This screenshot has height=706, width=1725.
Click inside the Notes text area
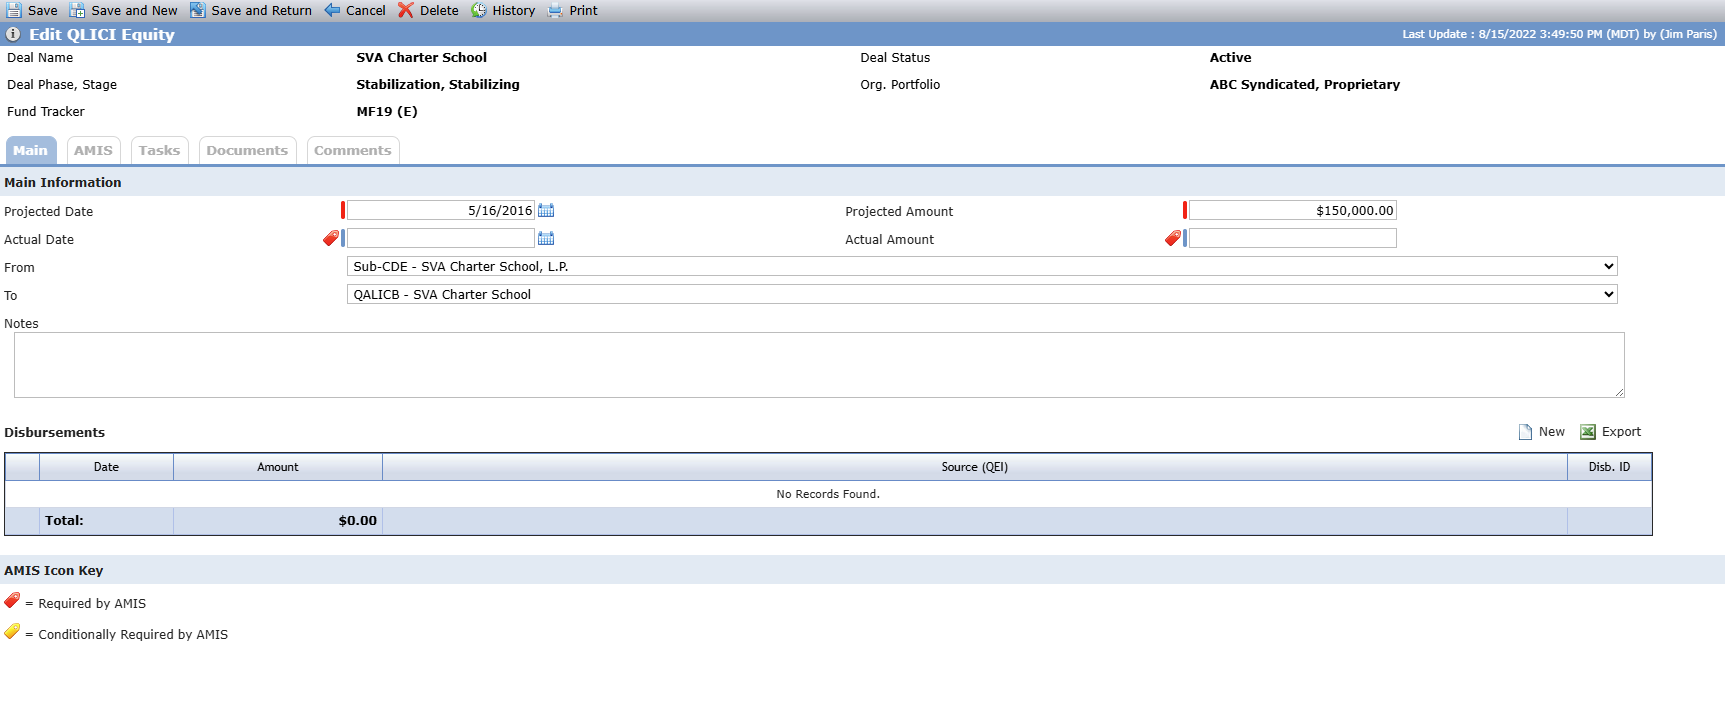click(819, 365)
